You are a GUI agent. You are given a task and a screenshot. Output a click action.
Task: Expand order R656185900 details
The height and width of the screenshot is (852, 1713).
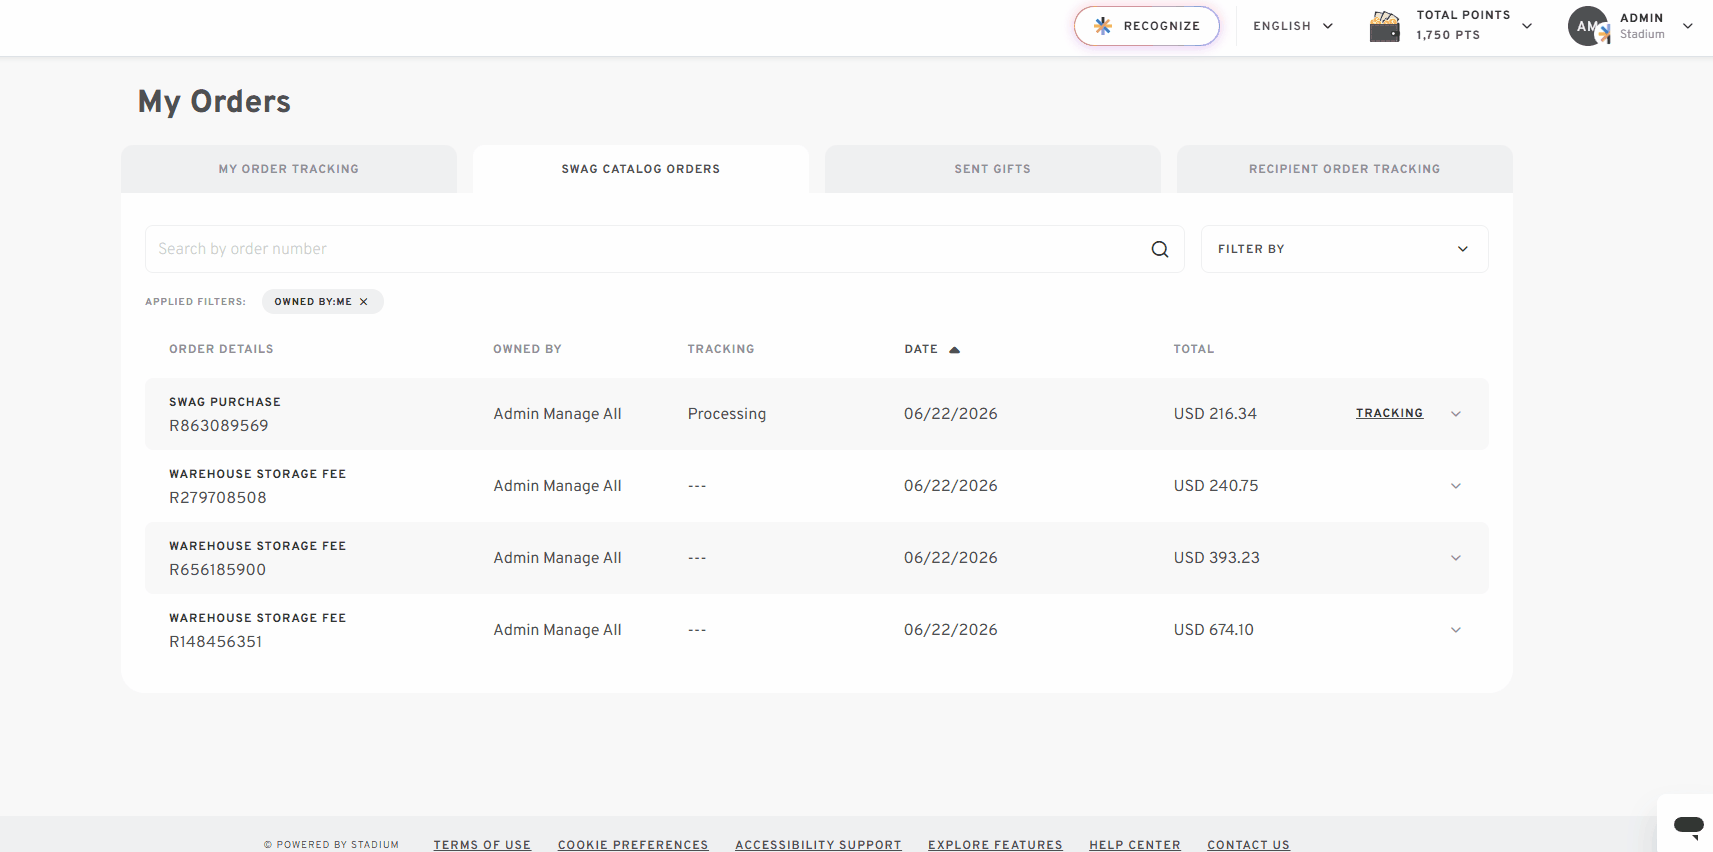click(1456, 558)
